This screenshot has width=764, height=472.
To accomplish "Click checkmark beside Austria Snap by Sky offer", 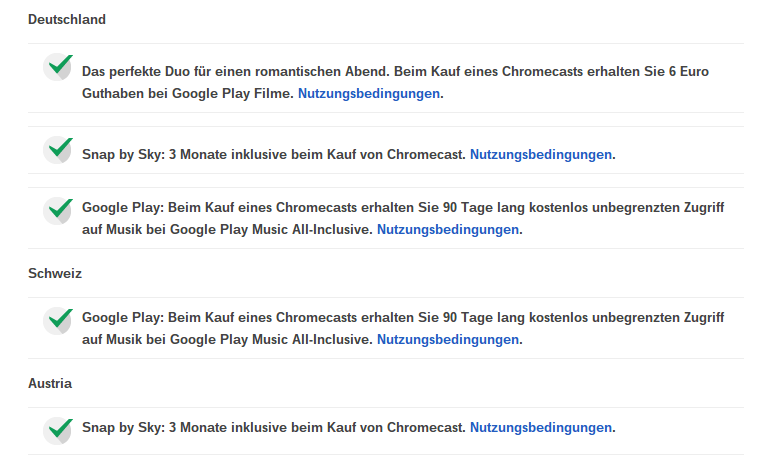I will [x=58, y=431].
